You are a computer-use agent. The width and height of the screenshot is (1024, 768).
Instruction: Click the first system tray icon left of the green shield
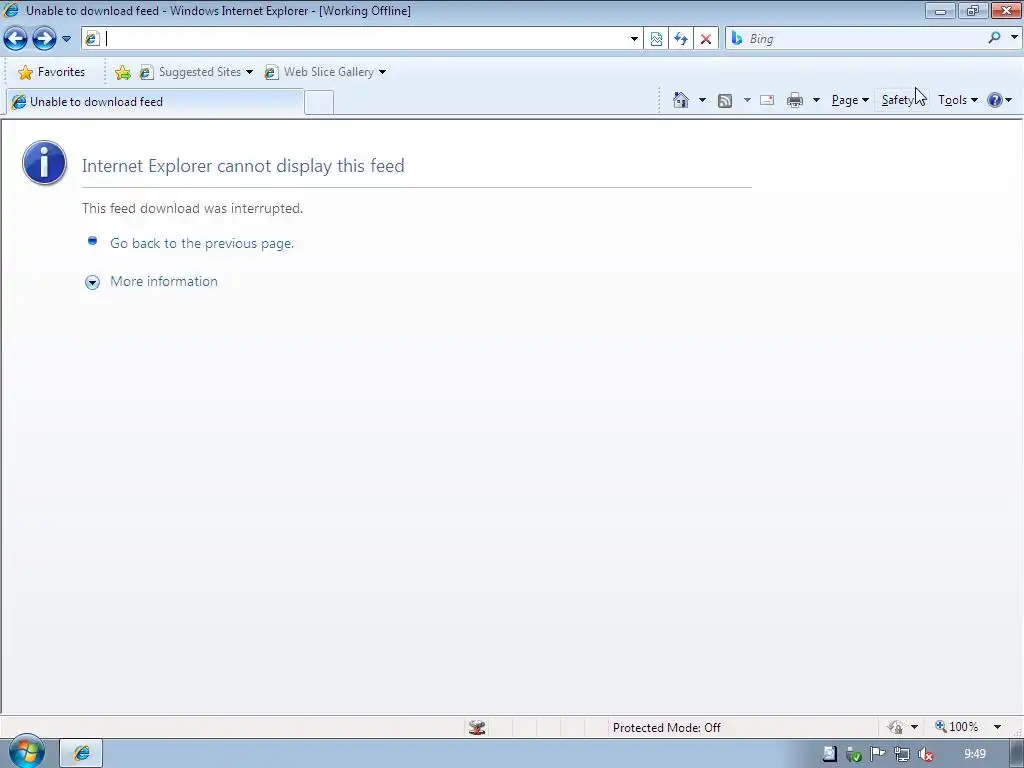point(829,754)
